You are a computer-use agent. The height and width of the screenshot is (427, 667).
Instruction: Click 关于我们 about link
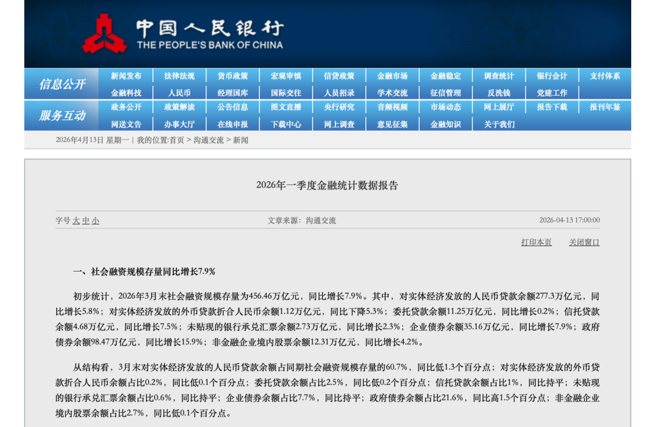498,124
